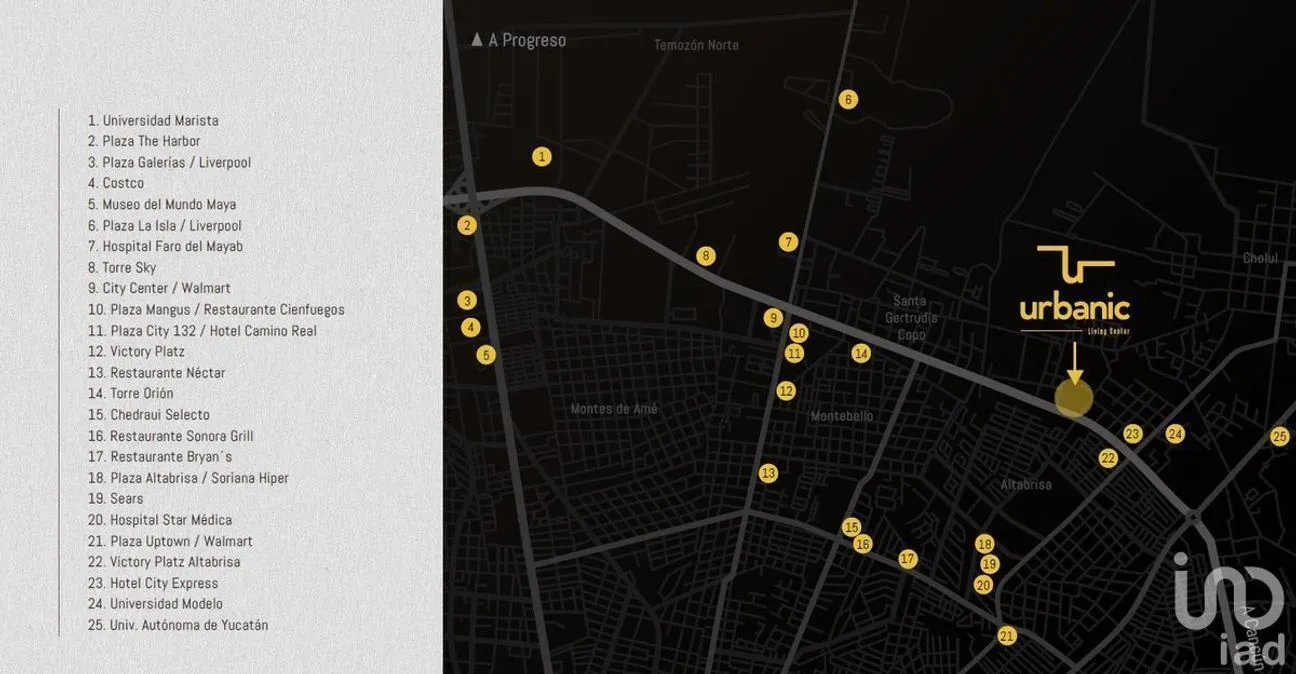Click map marker number 1
Image resolution: width=1296 pixels, height=674 pixels.
[x=541, y=156]
